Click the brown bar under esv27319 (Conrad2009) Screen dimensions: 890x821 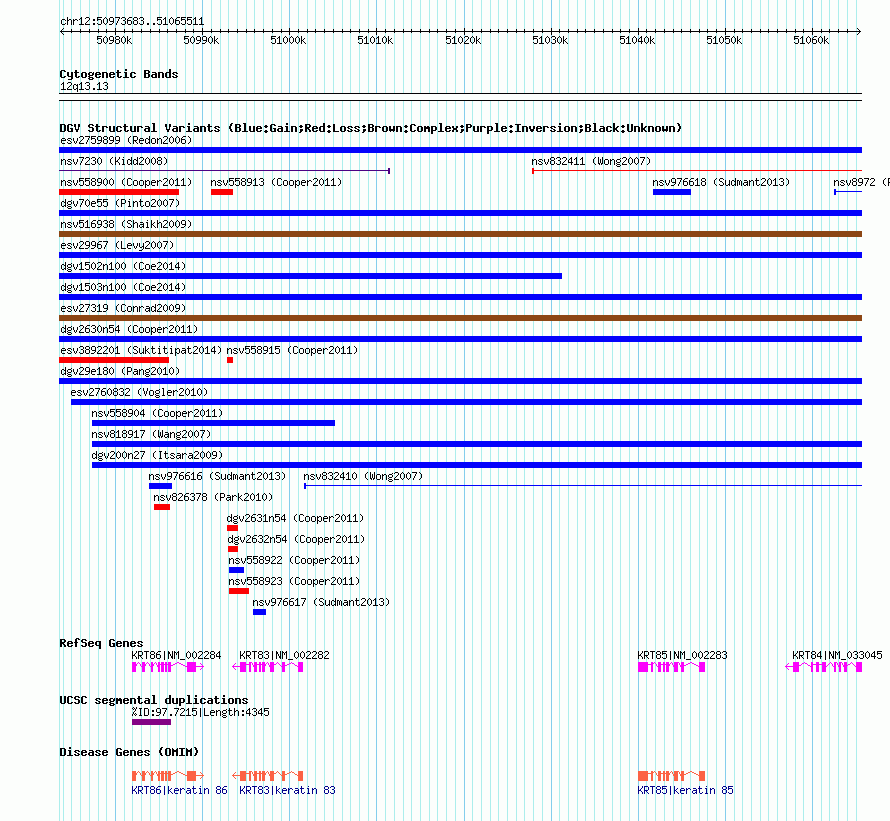click(460, 318)
